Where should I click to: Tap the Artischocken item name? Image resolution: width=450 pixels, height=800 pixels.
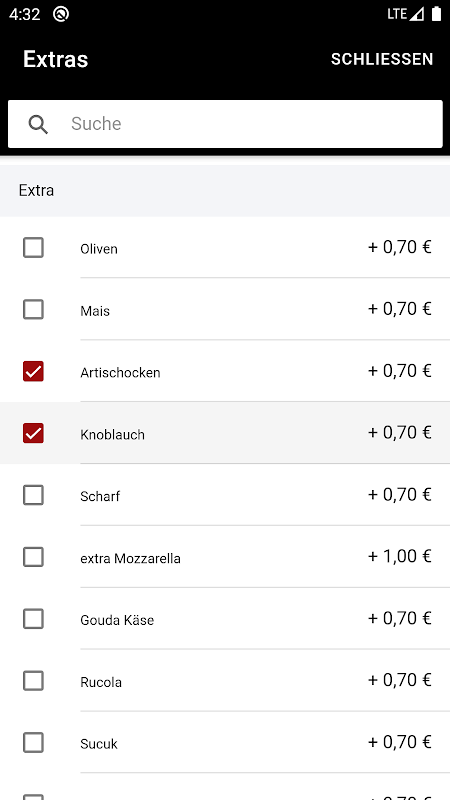(x=120, y=373)
